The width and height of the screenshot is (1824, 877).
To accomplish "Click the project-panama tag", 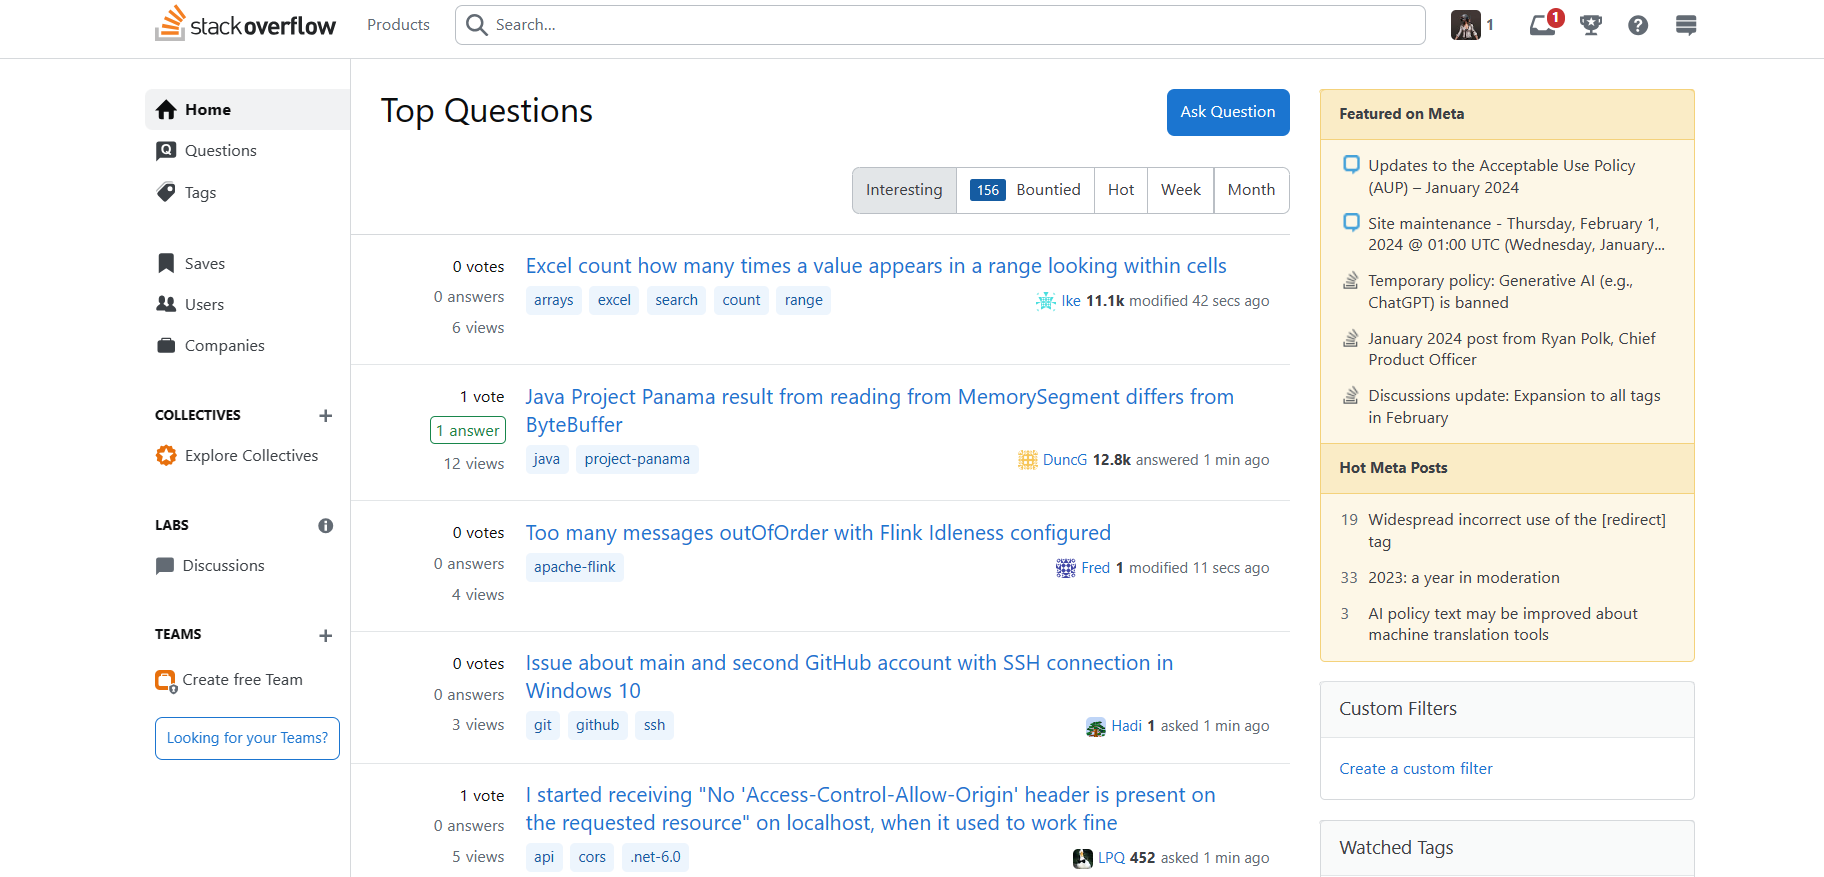I will pos(637,459).
